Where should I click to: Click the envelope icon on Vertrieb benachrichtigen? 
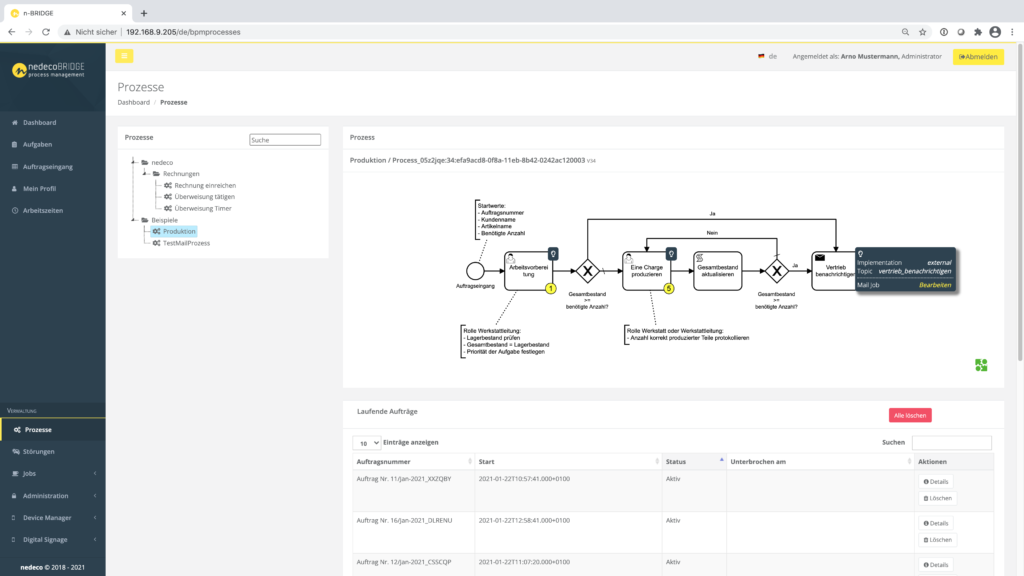pos(819,257)
